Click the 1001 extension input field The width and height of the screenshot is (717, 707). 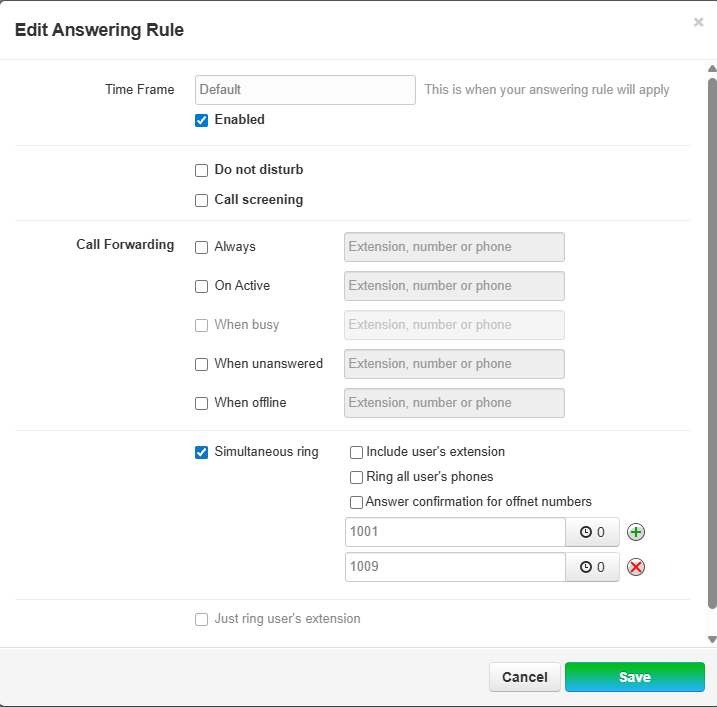point(455,533)
